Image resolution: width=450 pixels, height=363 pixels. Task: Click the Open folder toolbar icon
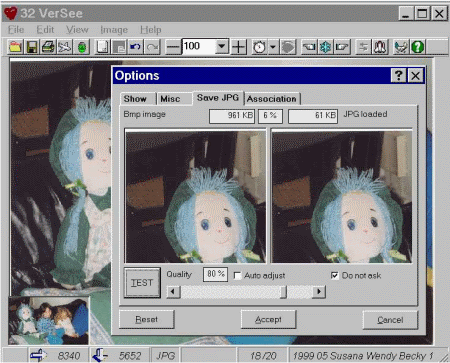(15, 47)
